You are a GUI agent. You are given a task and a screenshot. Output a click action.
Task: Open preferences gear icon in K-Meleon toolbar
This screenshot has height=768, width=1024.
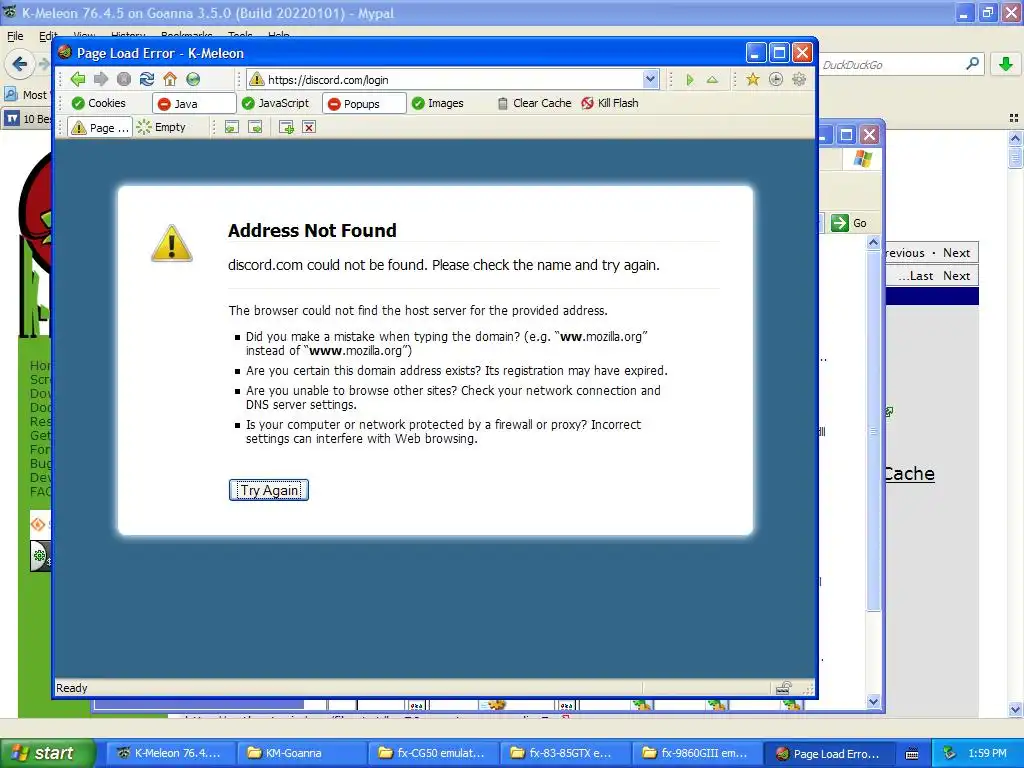799,79
